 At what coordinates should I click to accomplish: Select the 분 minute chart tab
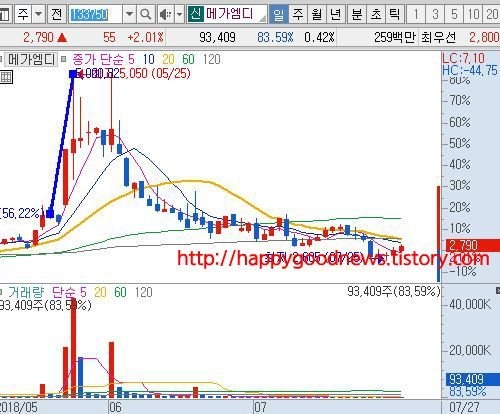(357, 14)
